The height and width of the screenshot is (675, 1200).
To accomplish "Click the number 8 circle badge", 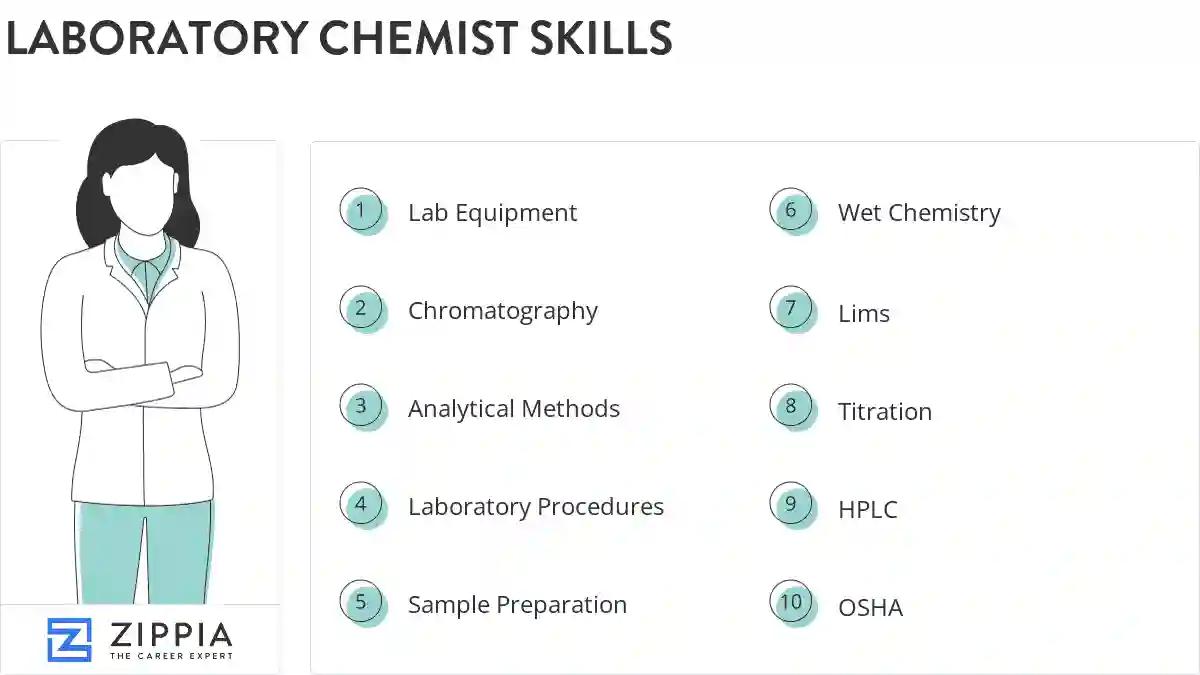I will (791, 406).
